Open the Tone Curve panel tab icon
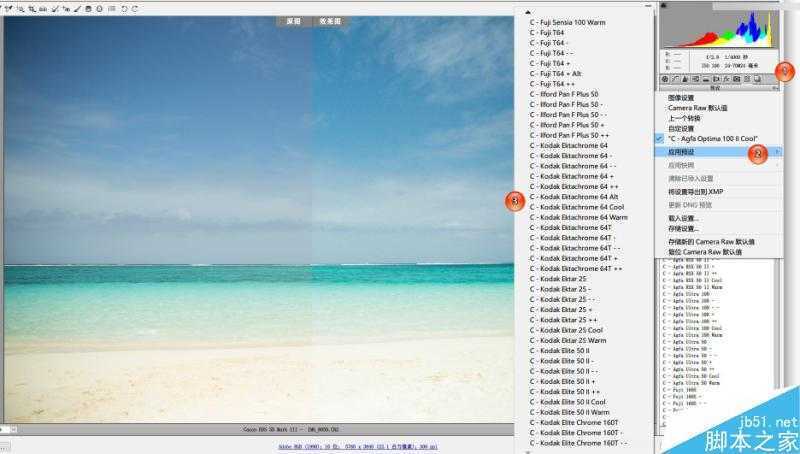This screenshot has width=800, height=454. (675, 79)
